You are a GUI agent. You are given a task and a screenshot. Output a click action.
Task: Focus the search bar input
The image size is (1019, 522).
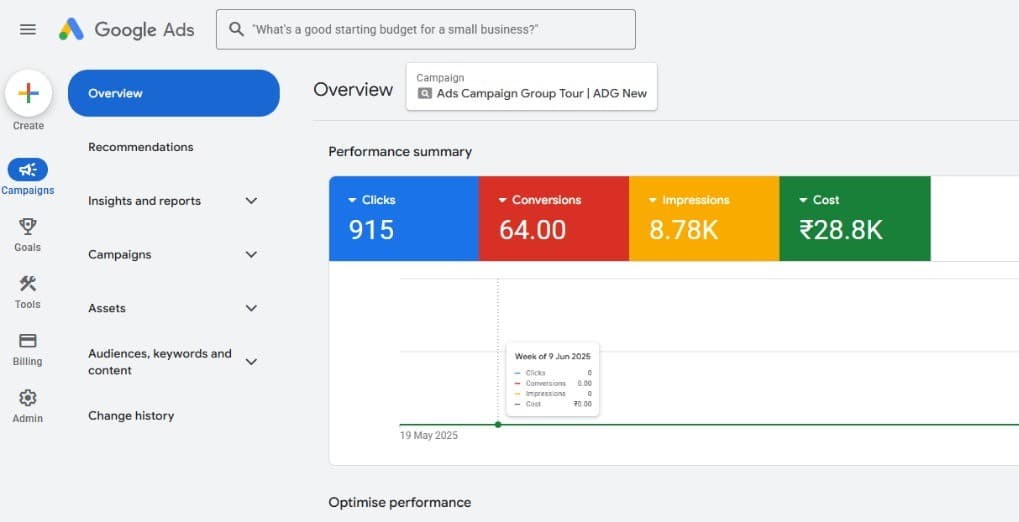[x=426, y=29]
